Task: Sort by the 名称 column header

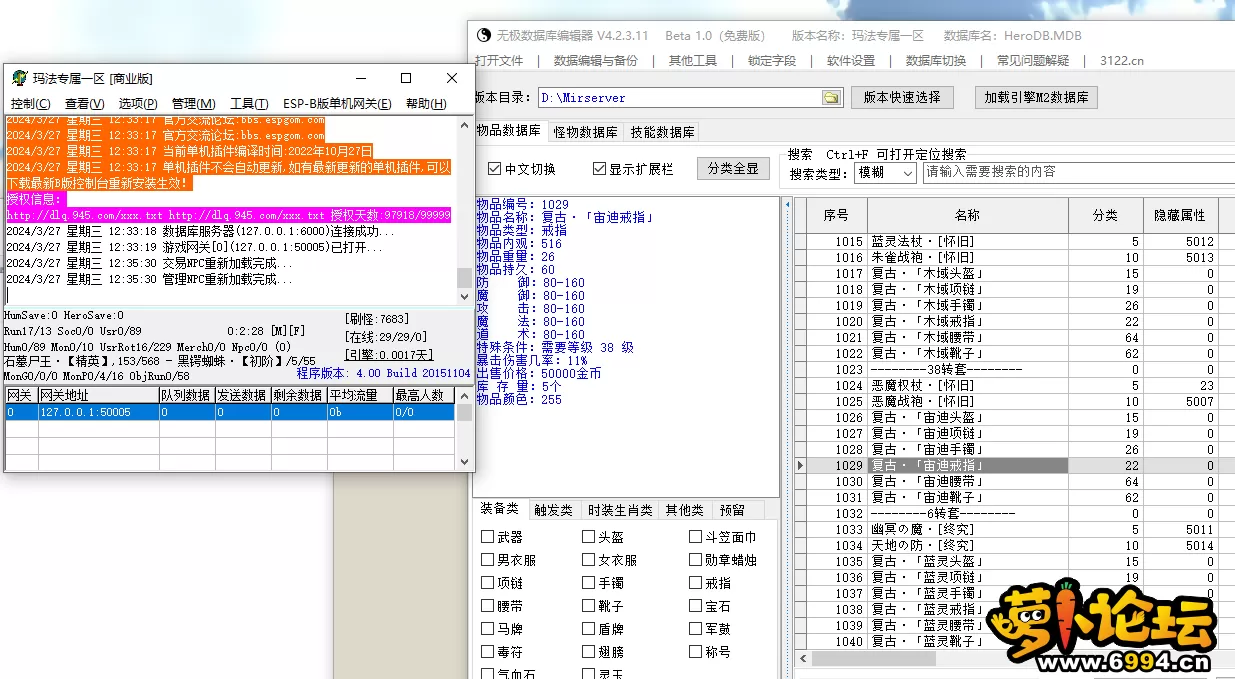Action: click(x=967, y=215)
